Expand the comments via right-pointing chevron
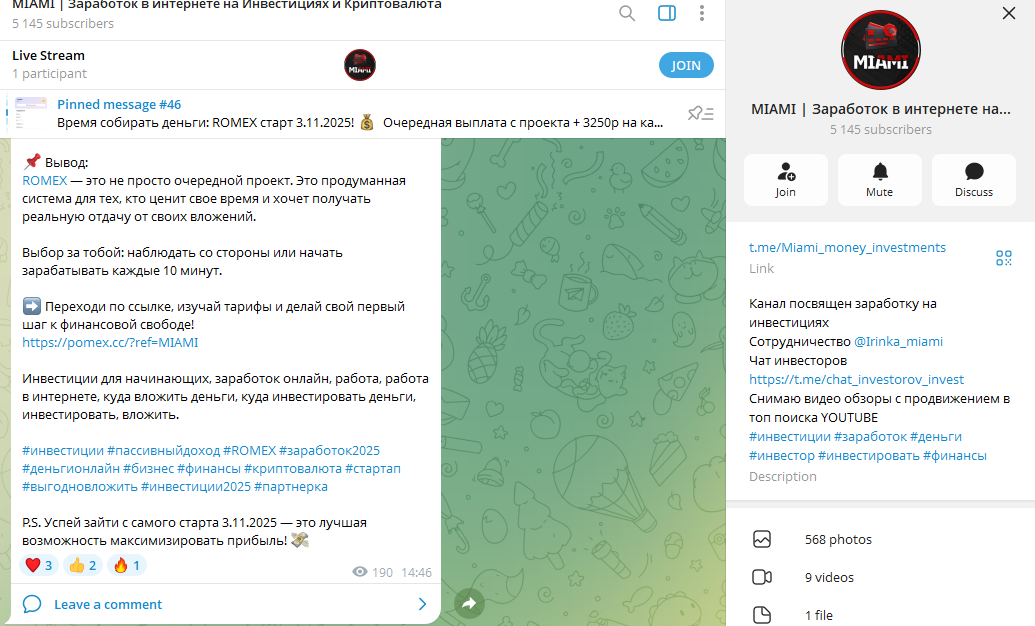The image size is (1035, 626). pos(421,604)
